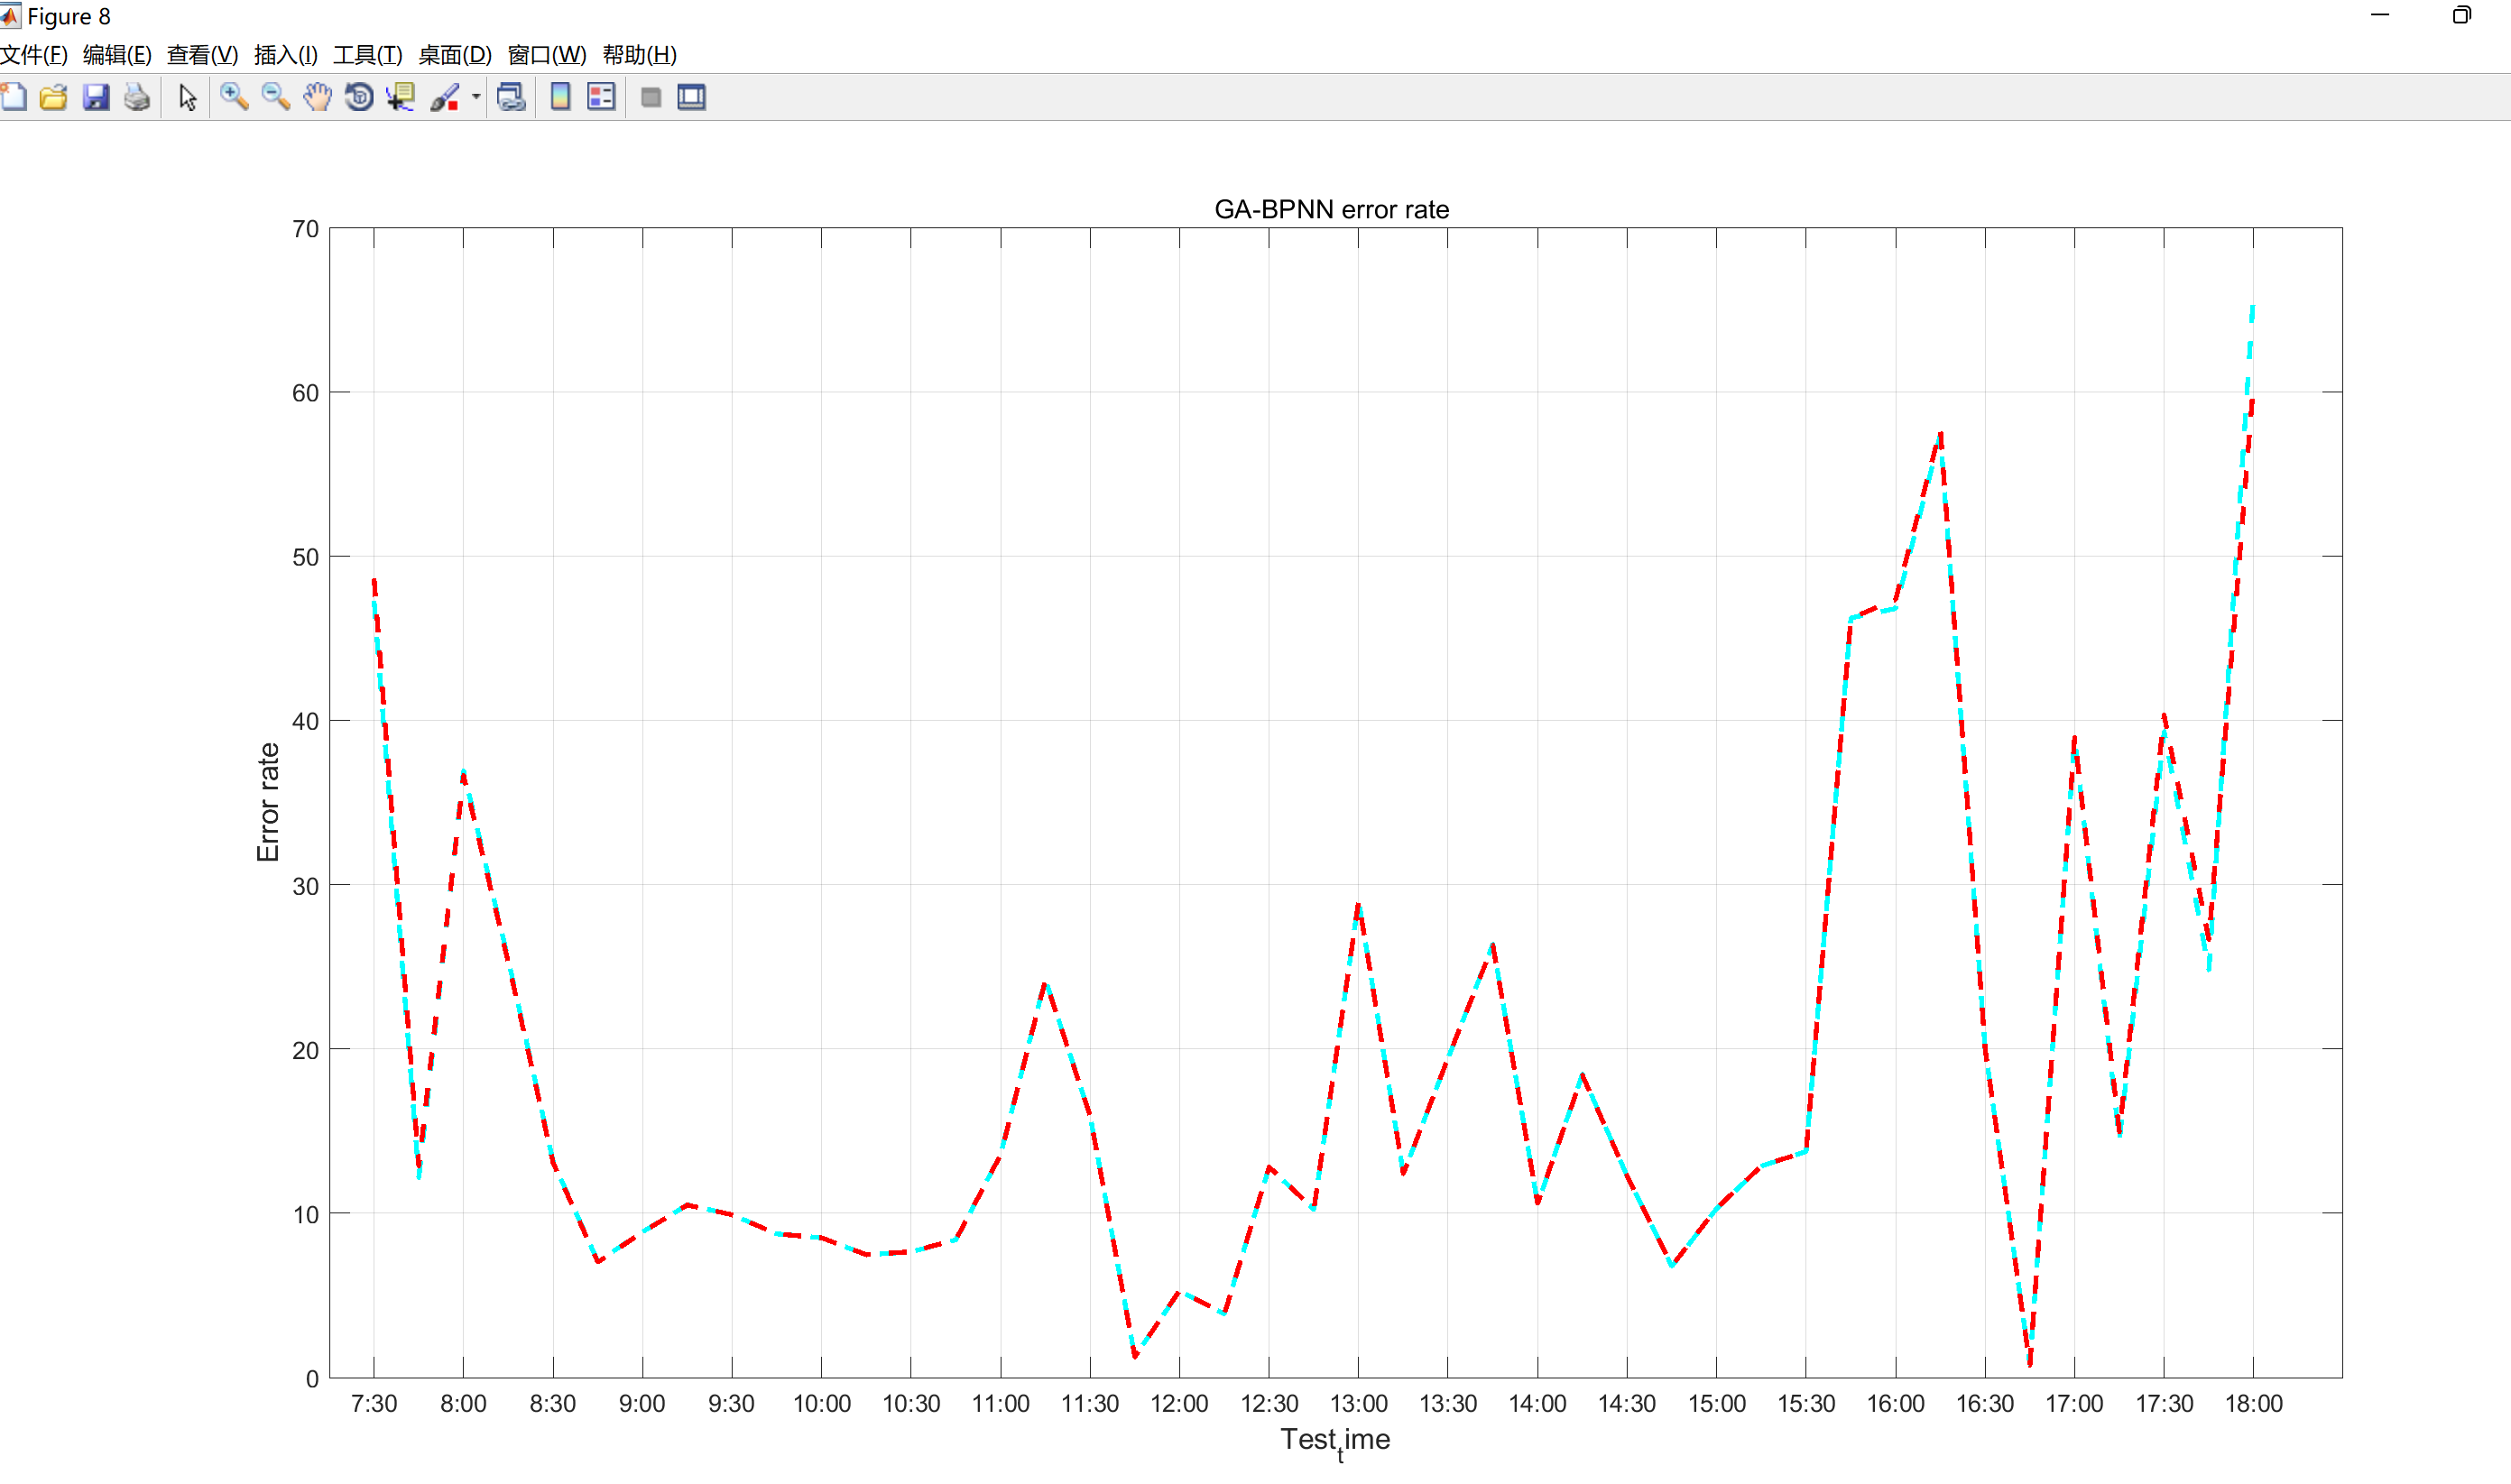Open the 插入(I) menu
Image resolution: width=2511 pixels, height=1484 pixels.
286,55
